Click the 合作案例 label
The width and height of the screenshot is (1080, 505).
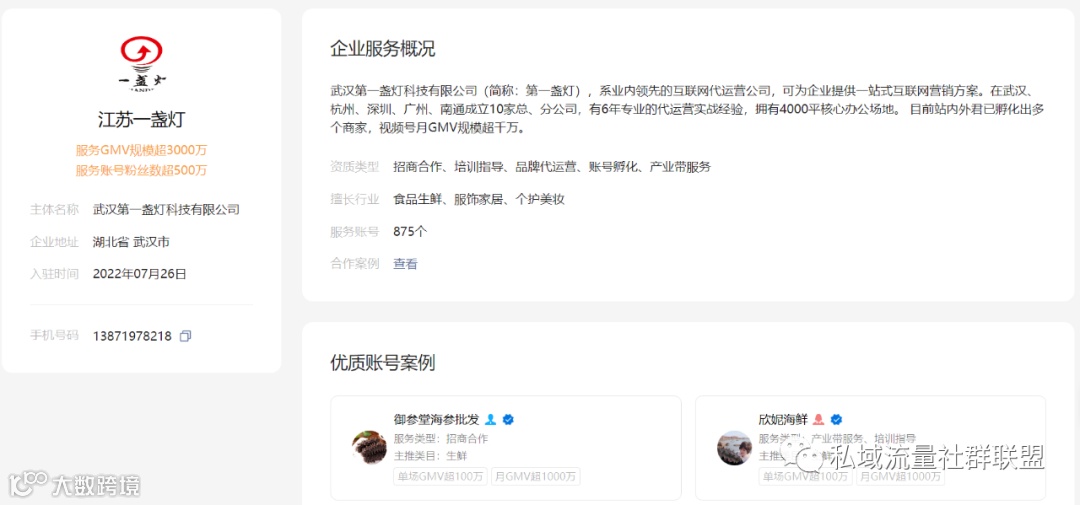pyautogui.click(x=355, y=264)
